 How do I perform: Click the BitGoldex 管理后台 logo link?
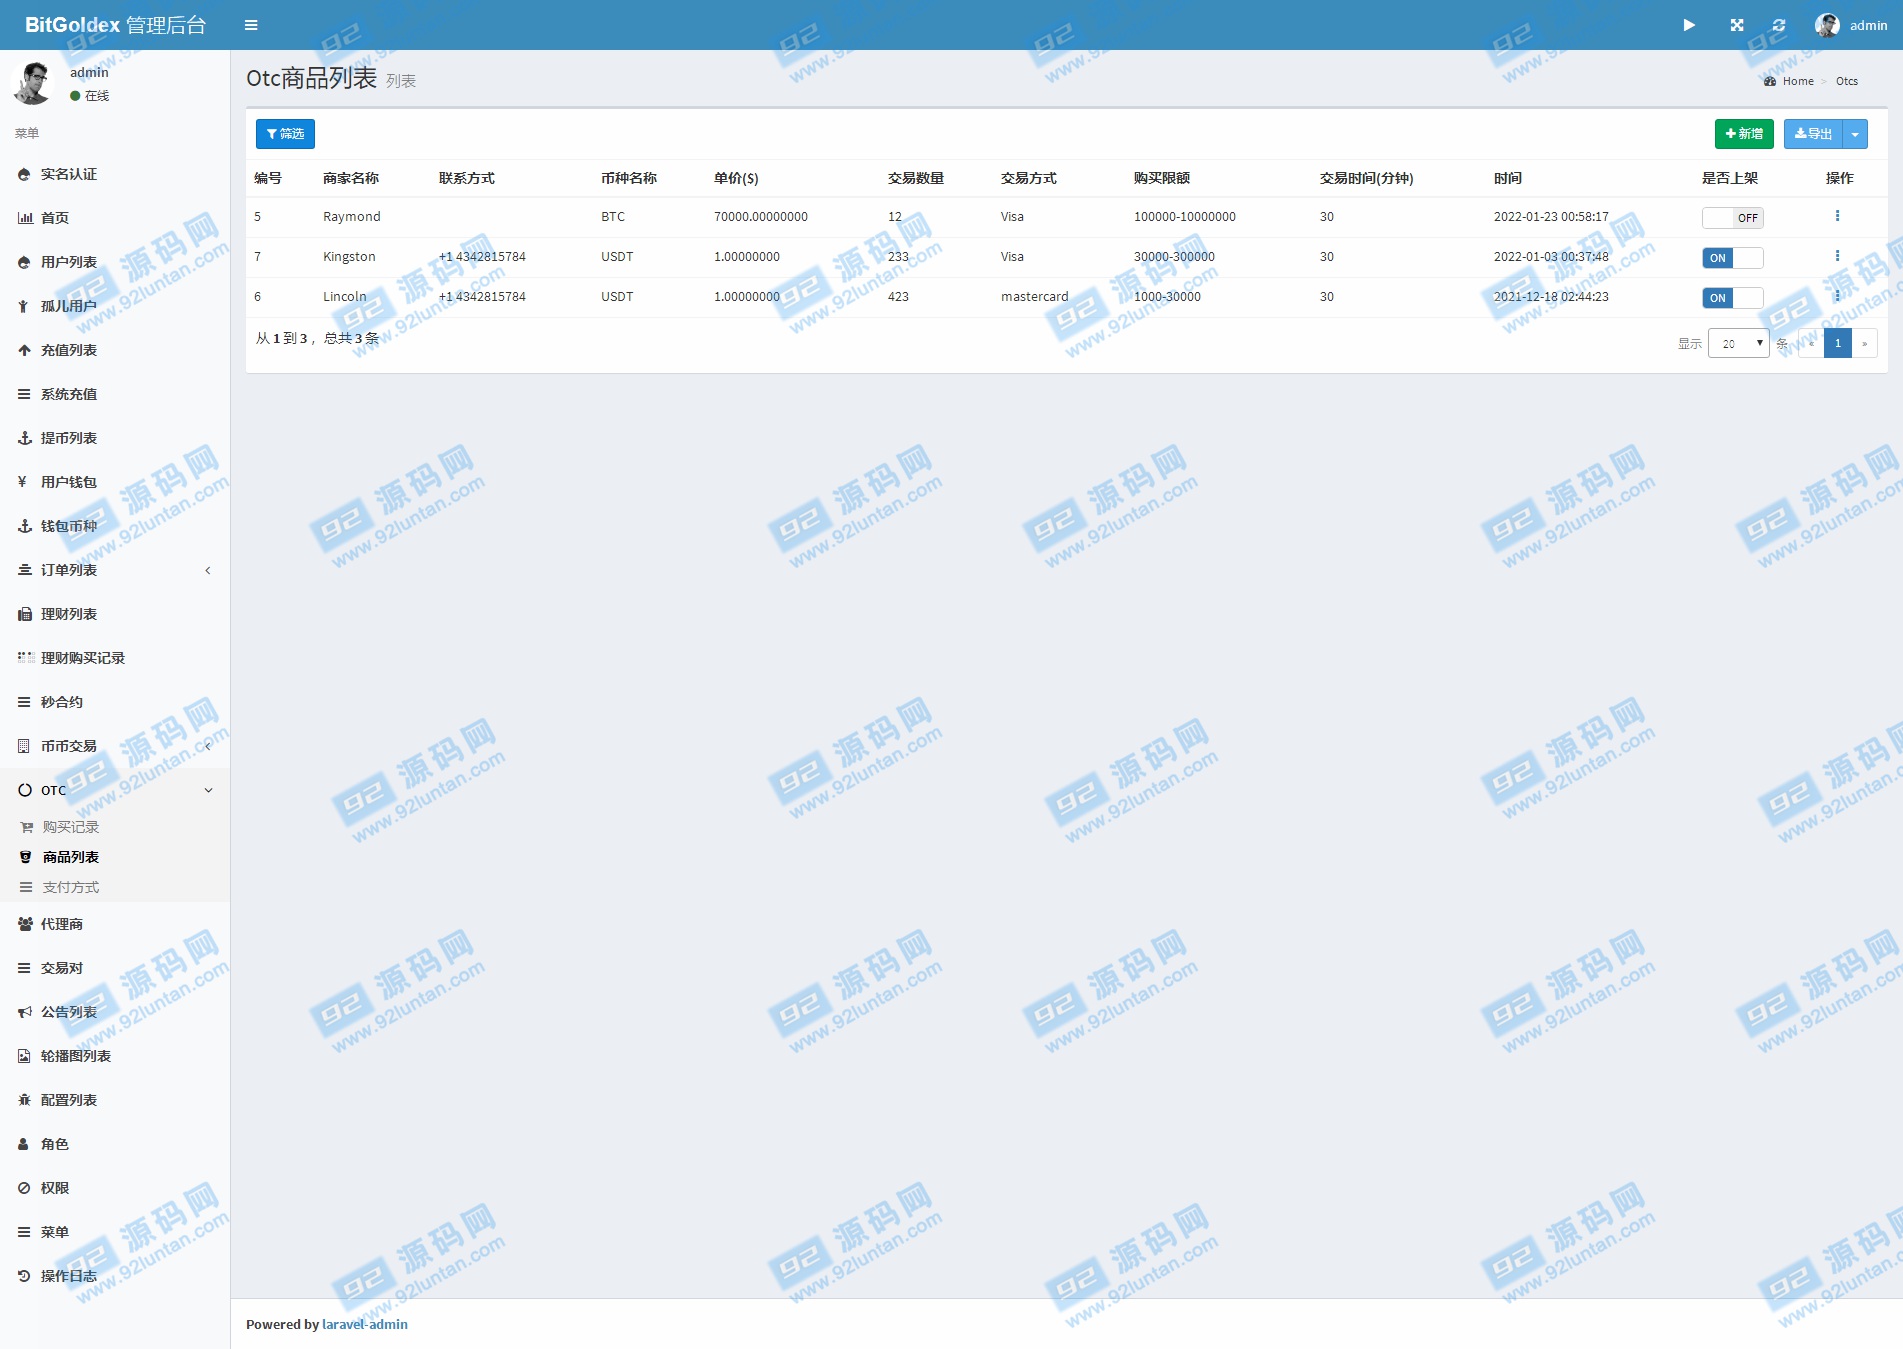[115, 25]
